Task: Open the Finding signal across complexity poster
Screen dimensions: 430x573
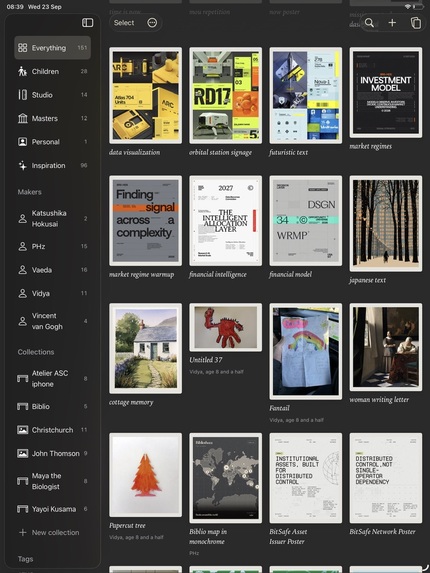Action: click(x=145, y=221)
